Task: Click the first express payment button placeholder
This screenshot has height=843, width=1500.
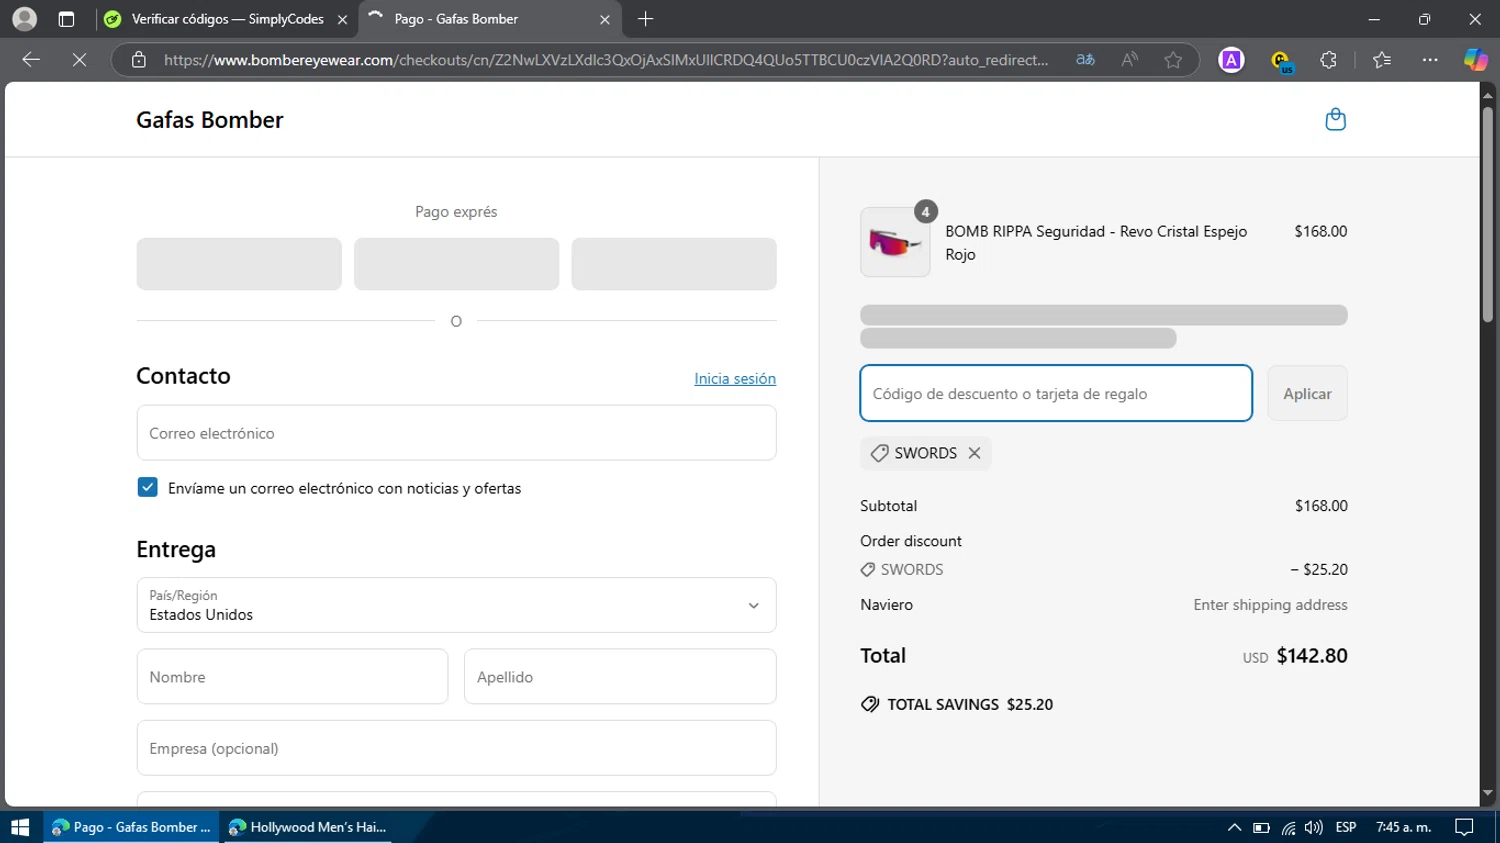Action: click(239, 264)
